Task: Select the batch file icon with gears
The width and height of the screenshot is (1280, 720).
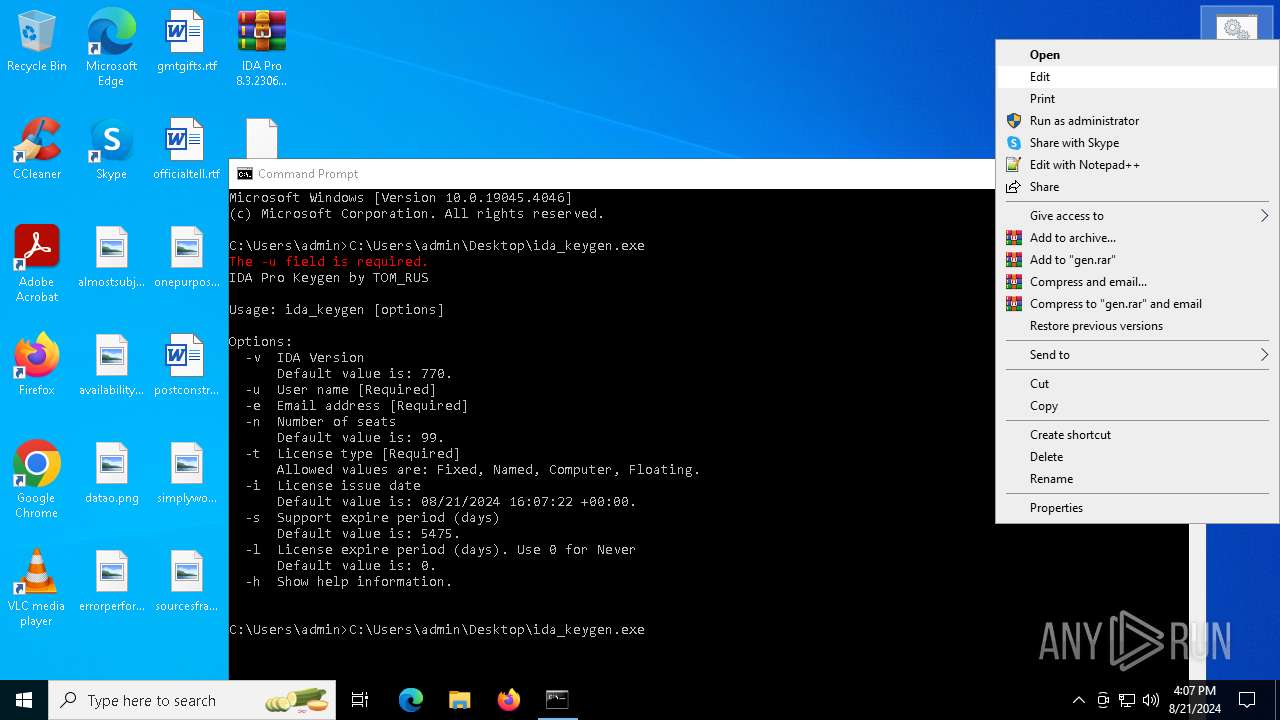Action: pyautogui.click(x=1236, y=28)
